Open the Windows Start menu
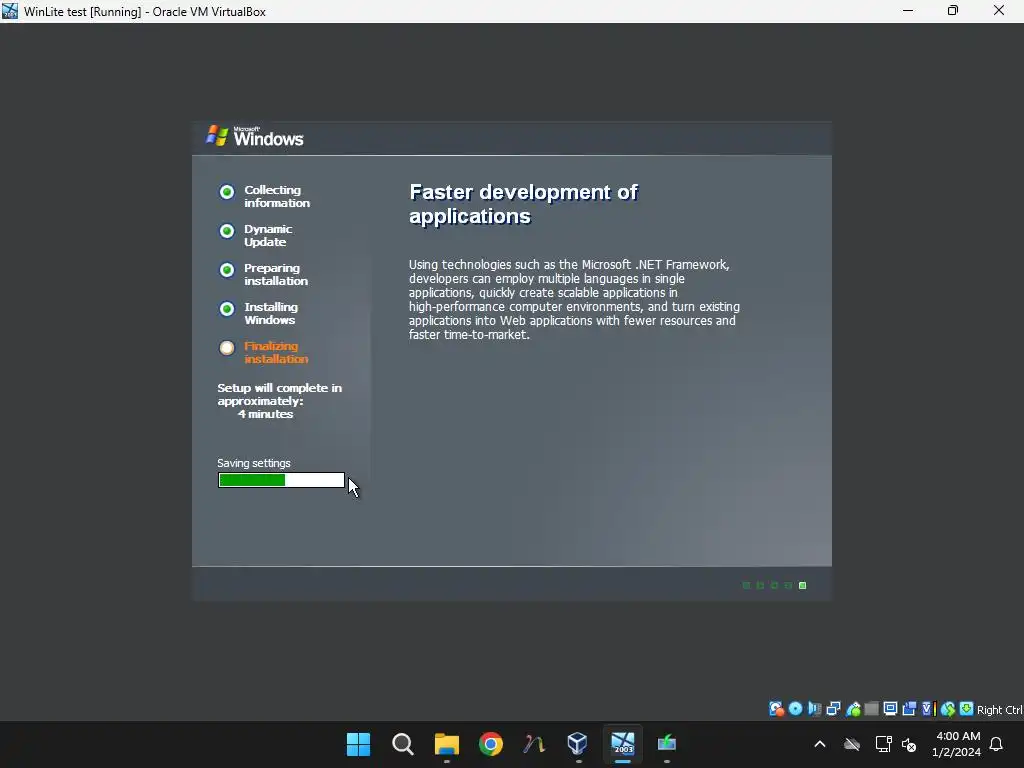Image resolution: width=1024 pixels, height=768 pixels. 359,744
